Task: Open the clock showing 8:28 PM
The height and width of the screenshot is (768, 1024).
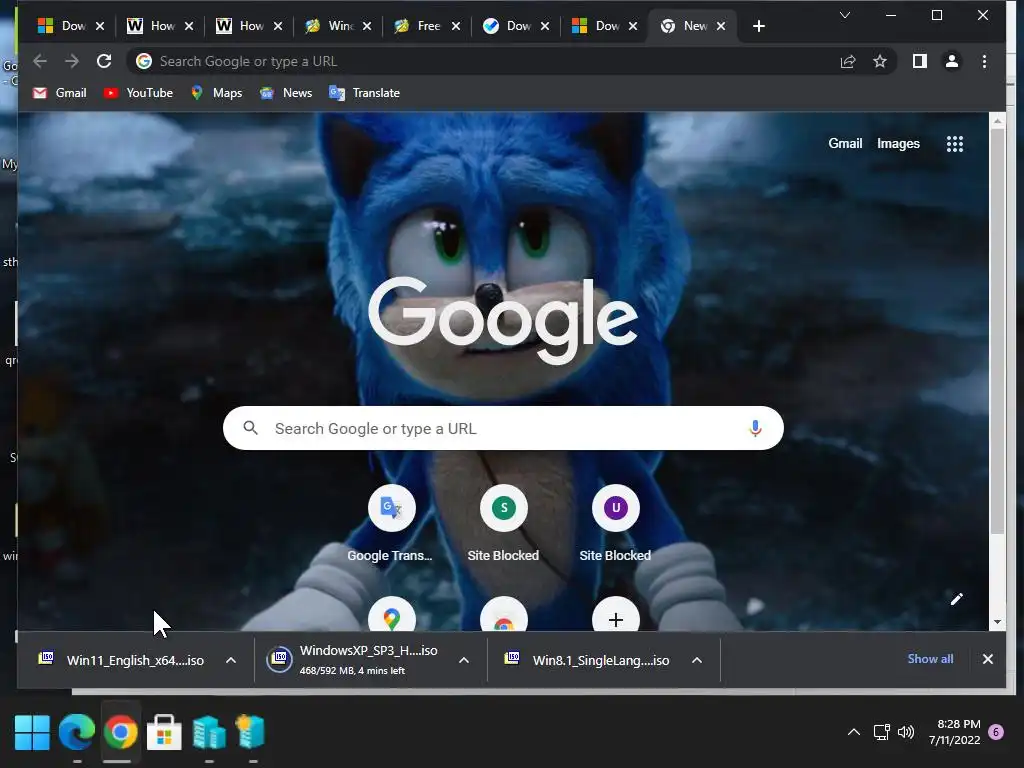Action: pos(954,732)
